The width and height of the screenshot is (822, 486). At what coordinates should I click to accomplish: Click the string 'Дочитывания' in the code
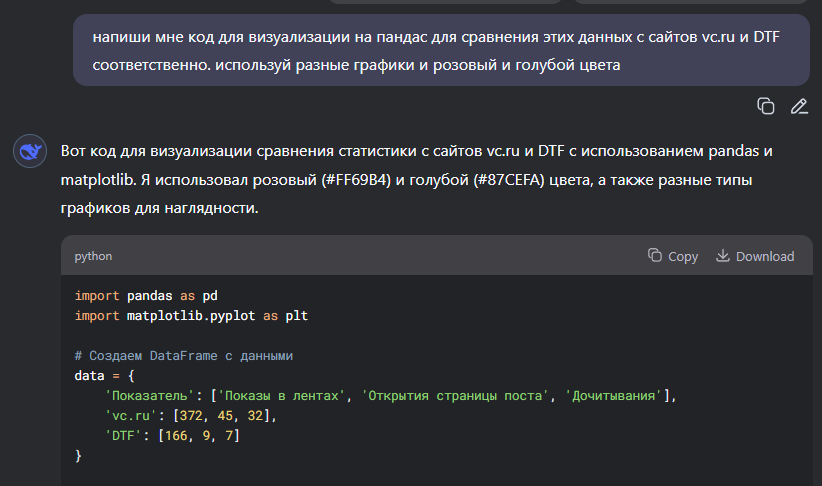tap(613, 395)
